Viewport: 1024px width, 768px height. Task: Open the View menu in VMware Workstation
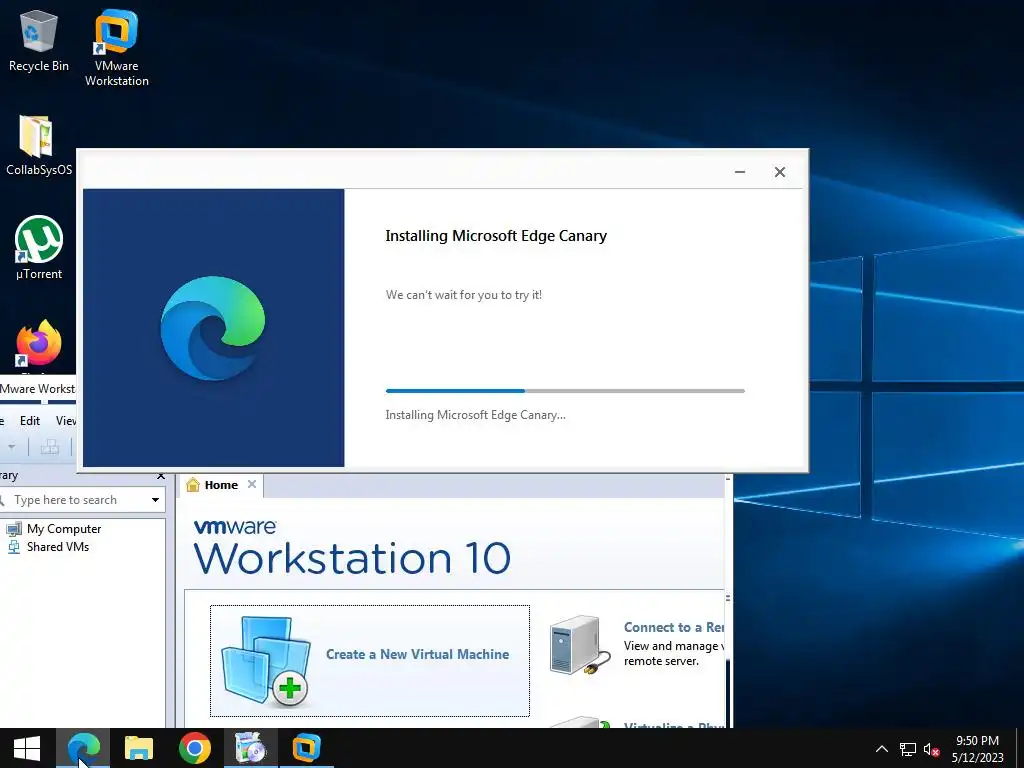65,421
